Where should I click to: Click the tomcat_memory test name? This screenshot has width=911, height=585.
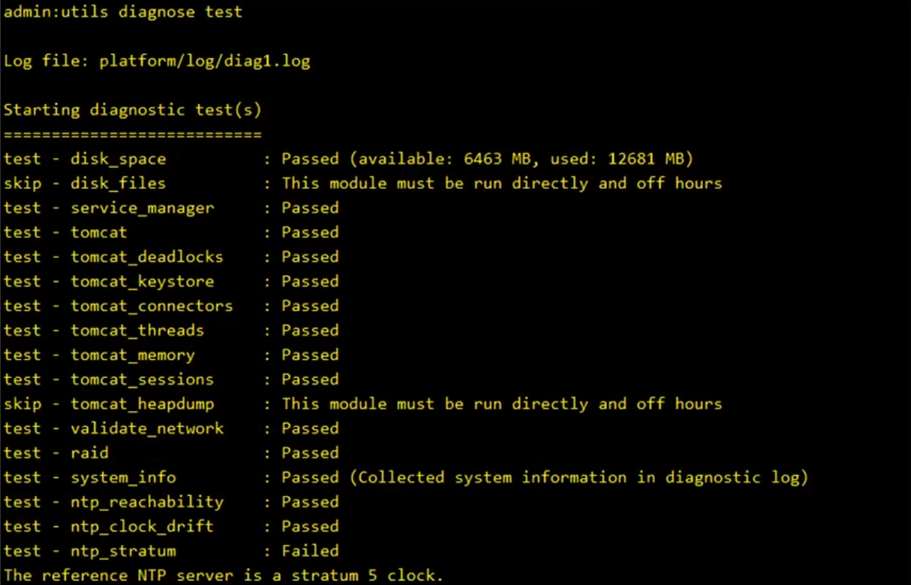click(x=132, y=355)
